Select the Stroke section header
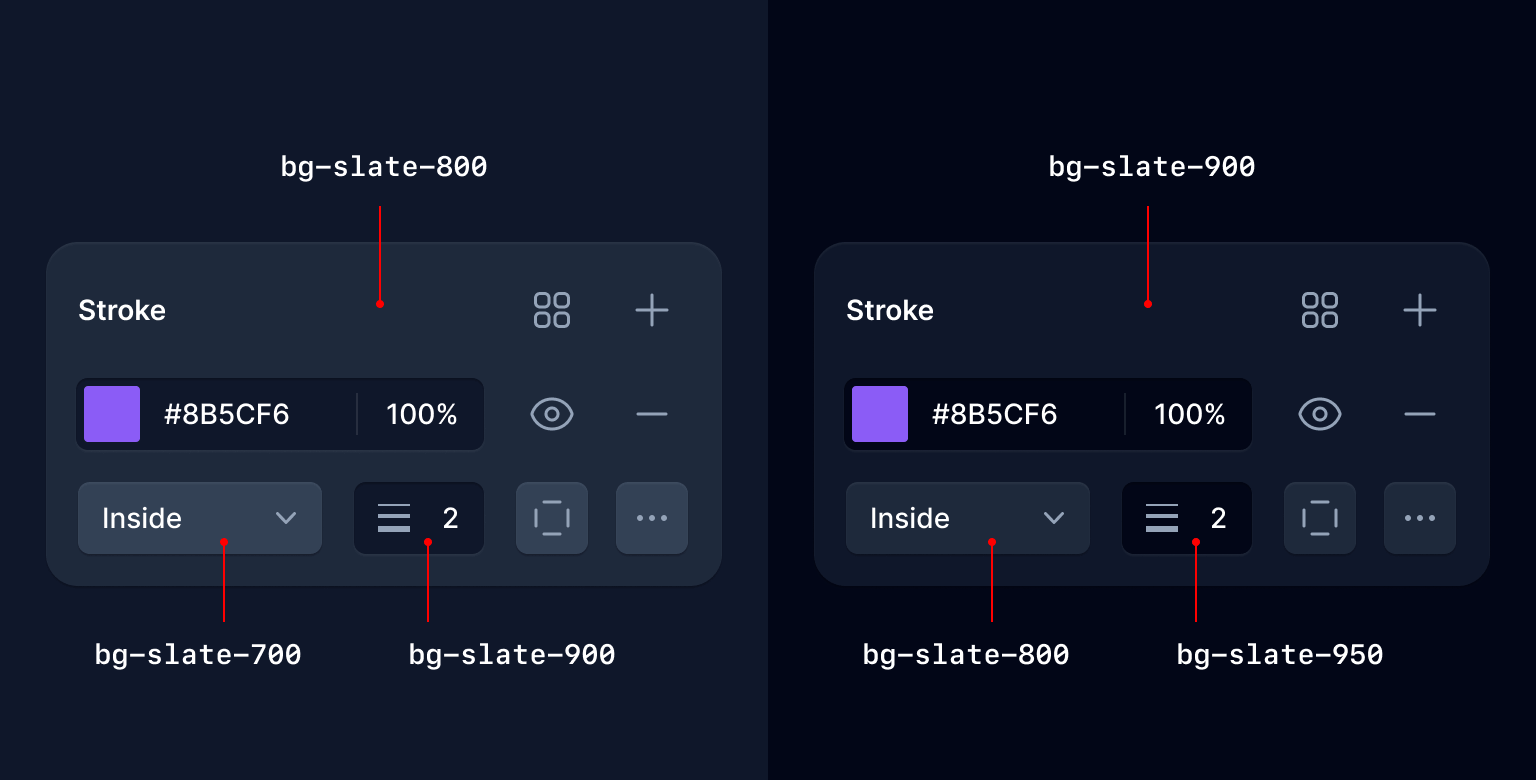 click(x=122, y=310)
